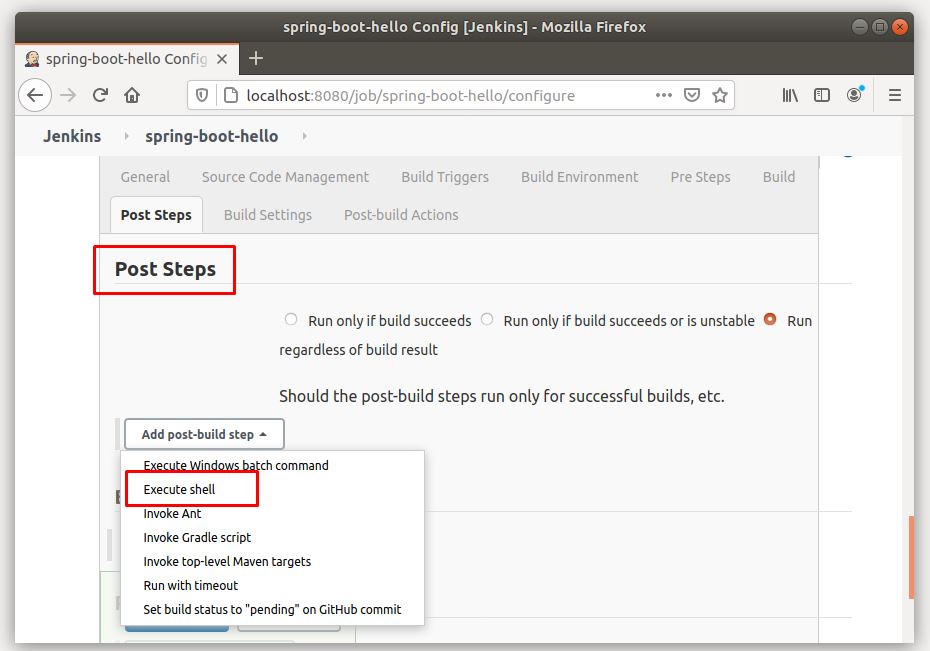Choose Run with timeout step
930x651 pixels.
[x=190, y=585]
